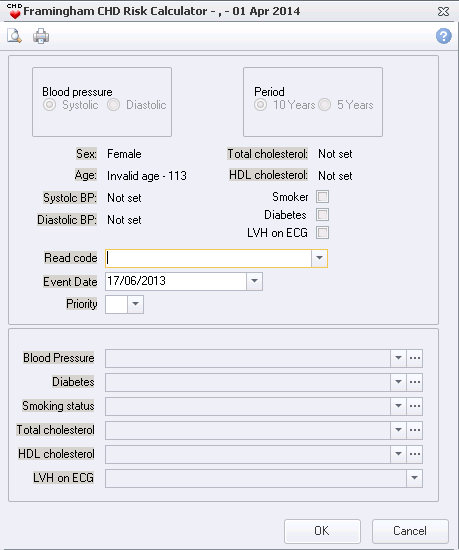Confirm with the OK button

(322, 531)
